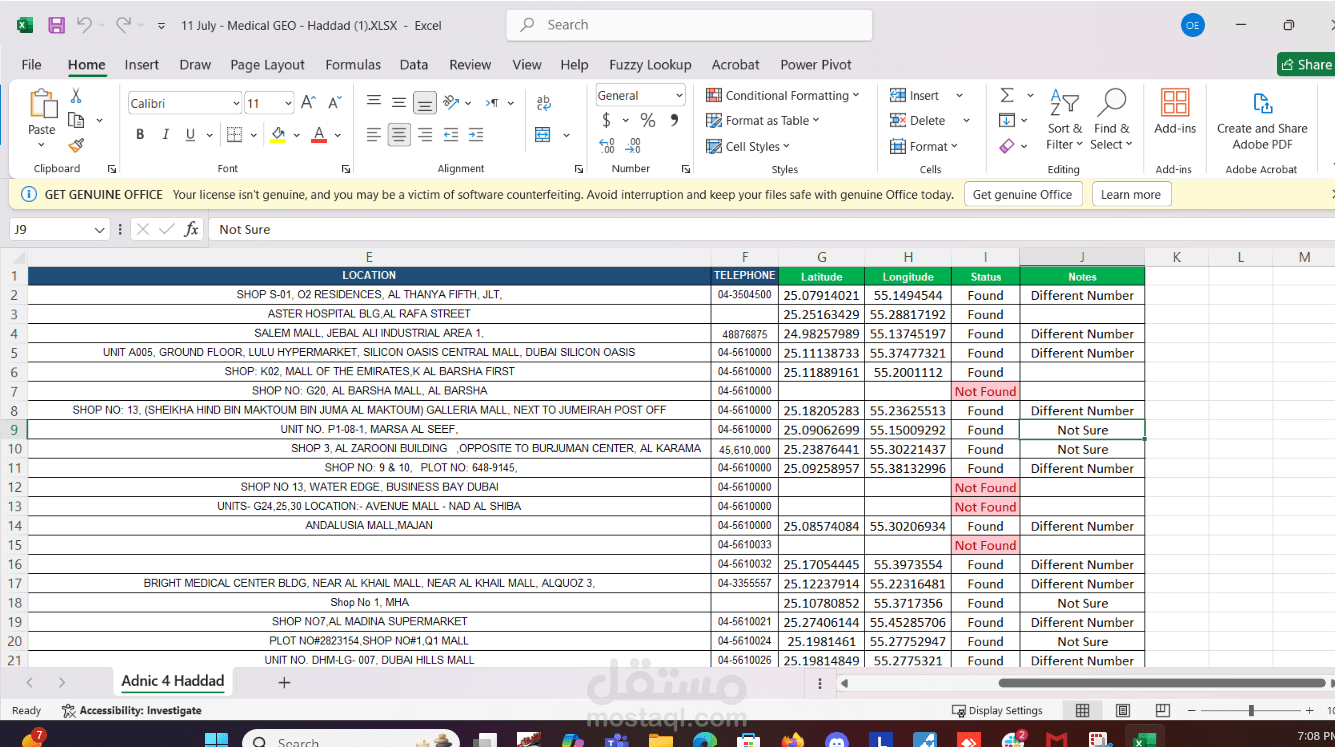Expand the Format as Table menu
The width and height of the screenshot is (1335, 747).
(x=762, y=120)
